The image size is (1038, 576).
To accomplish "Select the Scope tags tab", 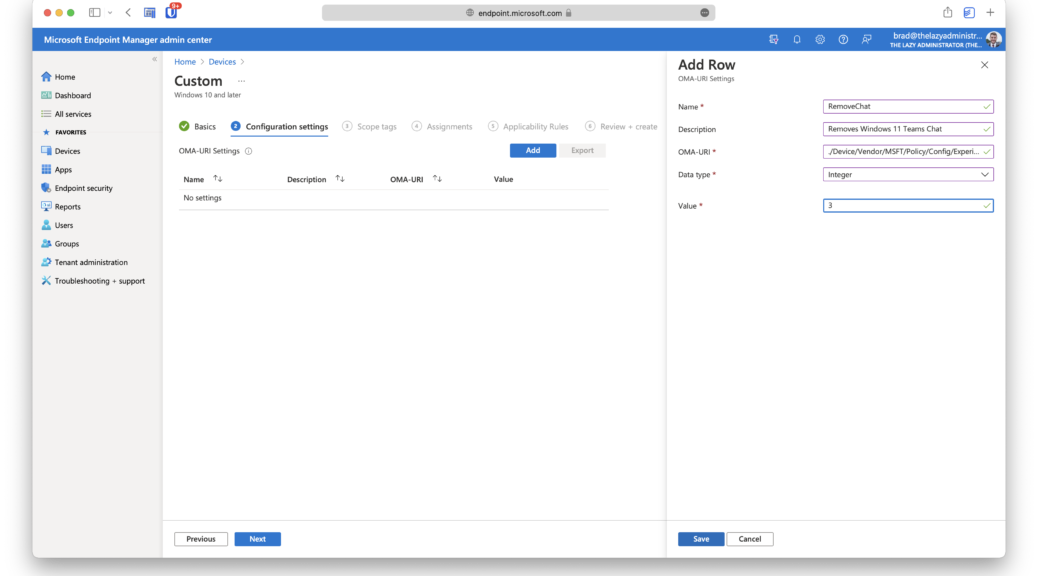I will [x=369, y=126].
